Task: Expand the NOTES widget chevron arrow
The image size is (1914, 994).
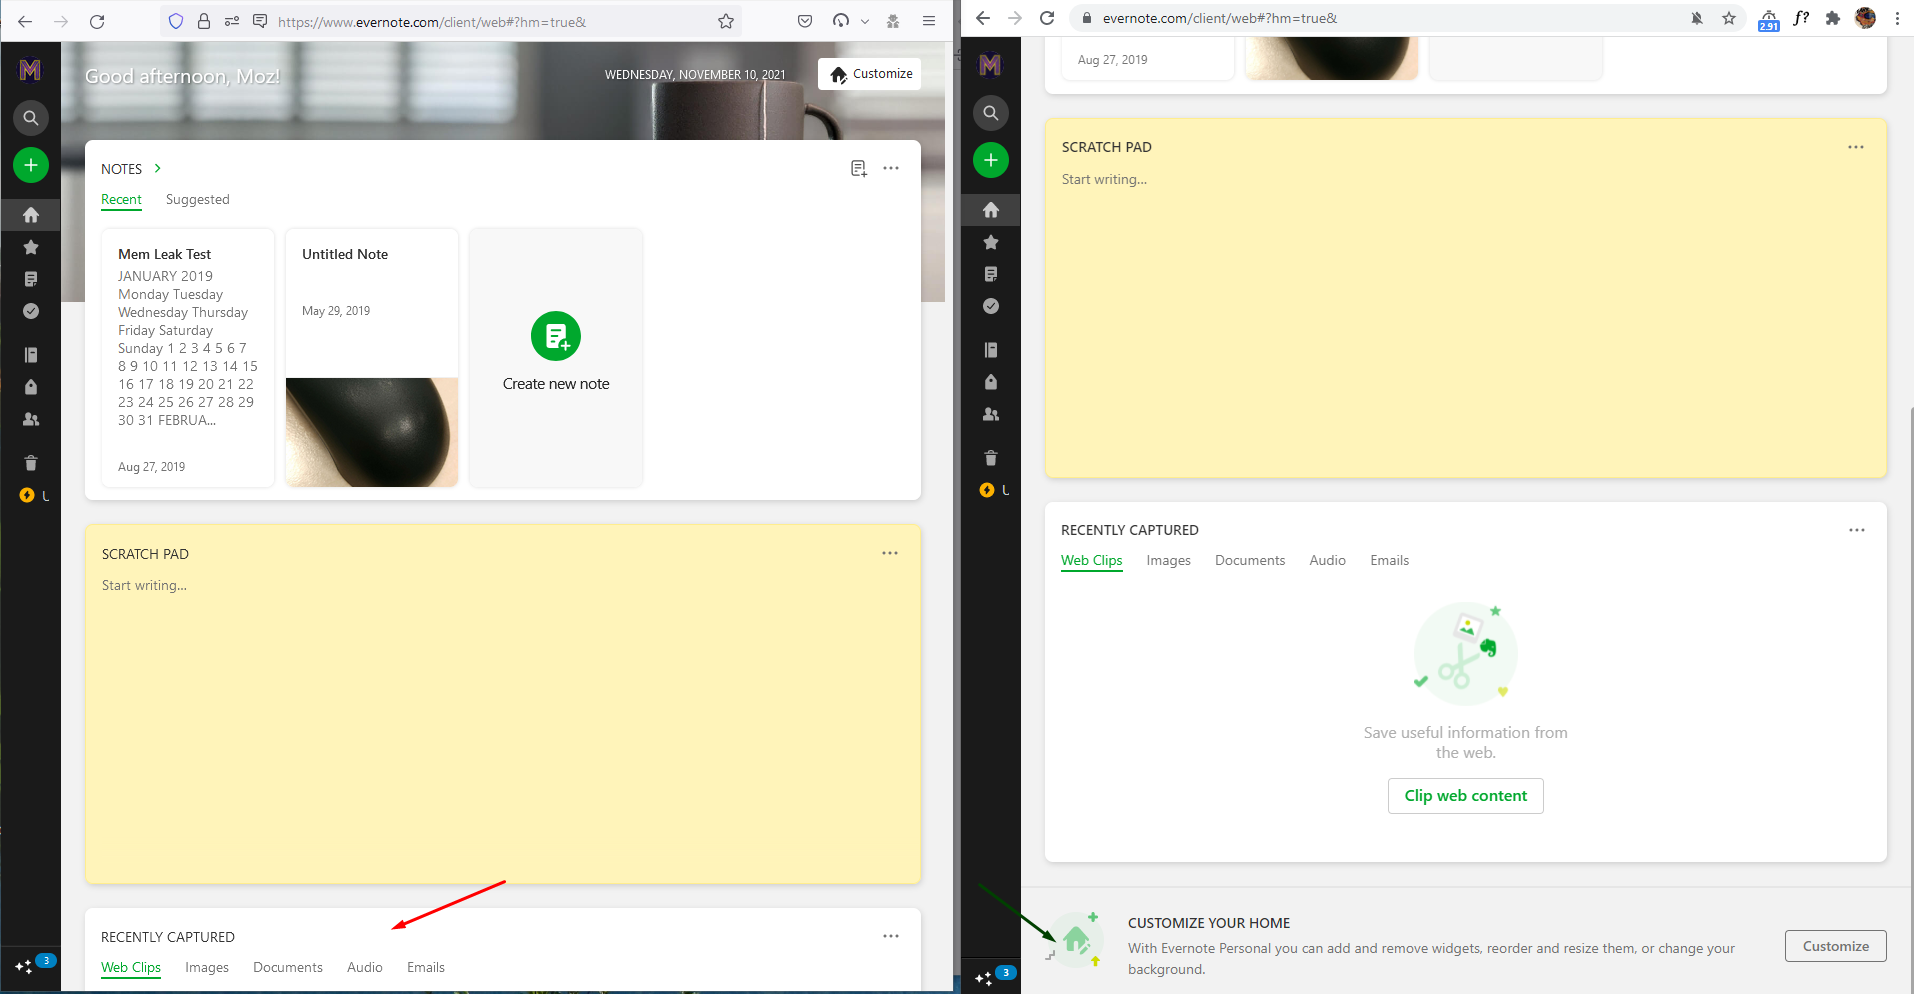Action: (x=158, y=168)
